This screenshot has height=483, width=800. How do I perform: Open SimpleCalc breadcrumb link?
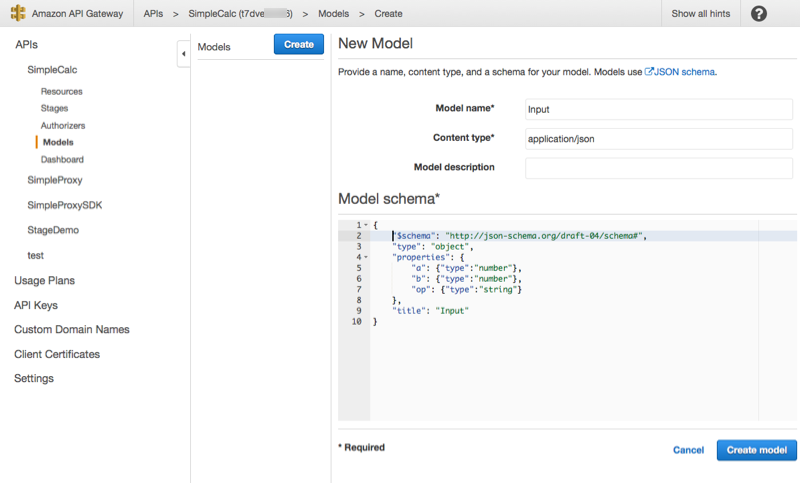point(240,14)
